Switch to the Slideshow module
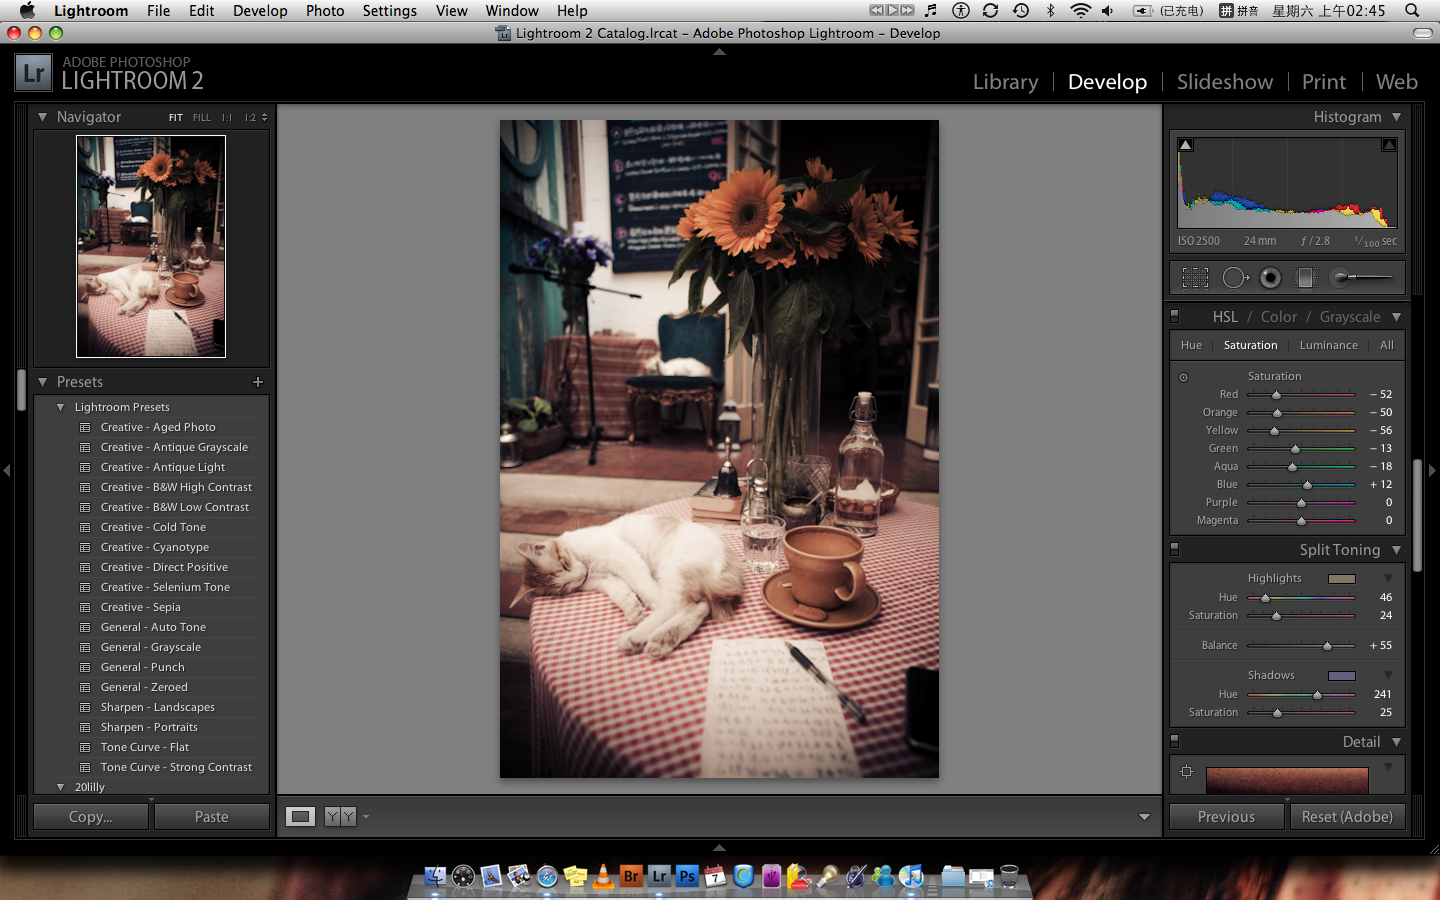 click(x=1225, y=82)
